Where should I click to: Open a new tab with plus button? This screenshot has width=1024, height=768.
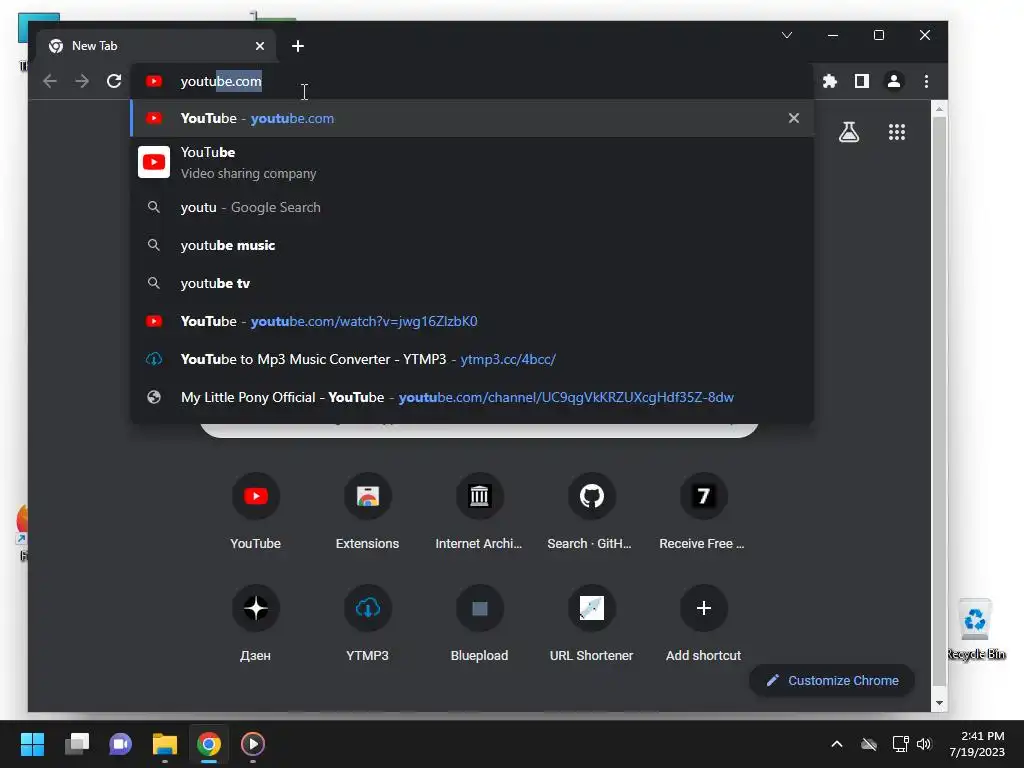pyautogui.click(x=298, y=46)
